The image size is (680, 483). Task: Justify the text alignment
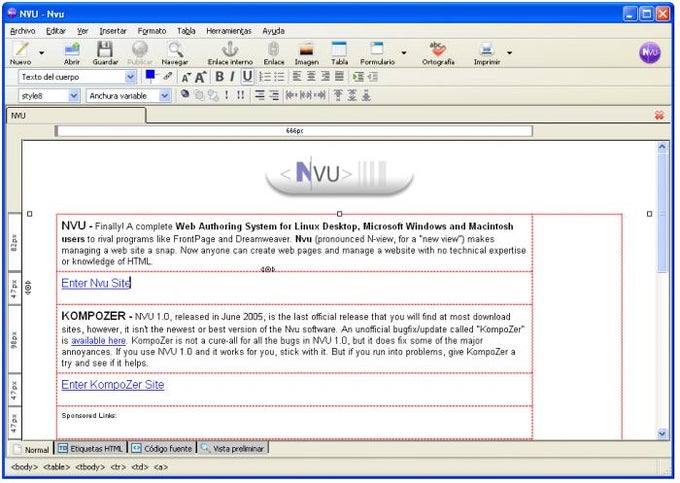339,77
